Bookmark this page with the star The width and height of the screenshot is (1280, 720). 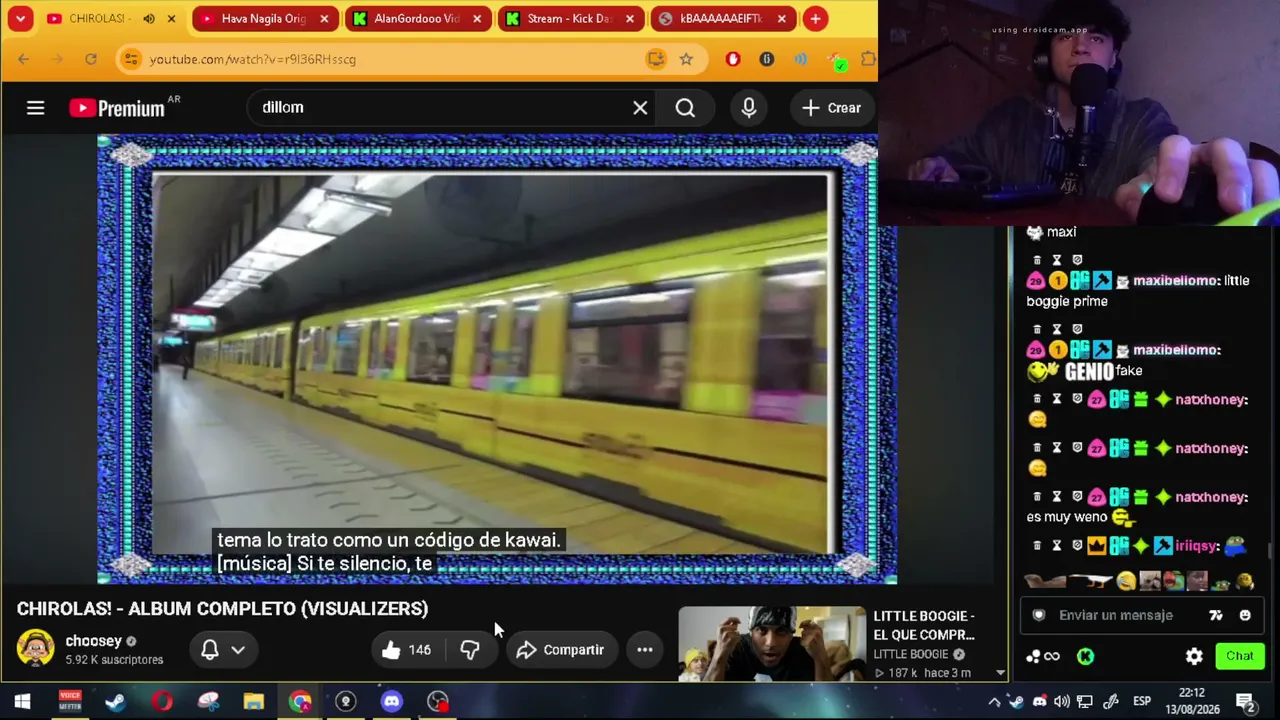click(686, 59)
